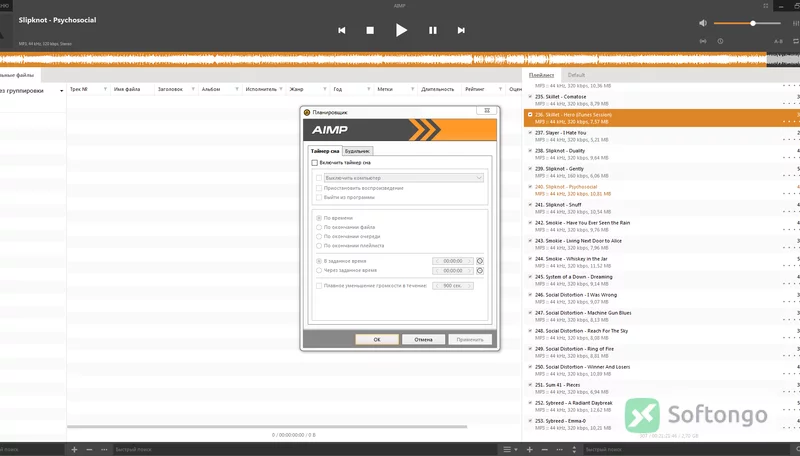Click the 'Отмена' cancel button
The image size is (800, 456).
(423, 339)
